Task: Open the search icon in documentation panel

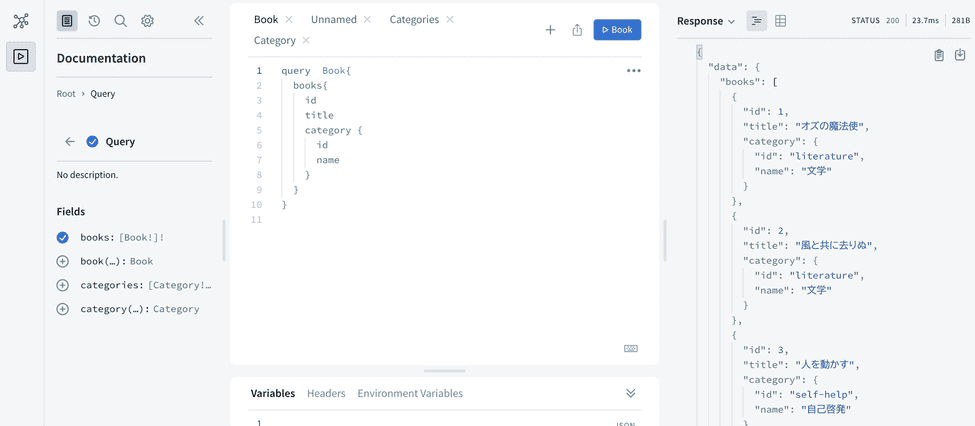Action: (x=120, y=21)
